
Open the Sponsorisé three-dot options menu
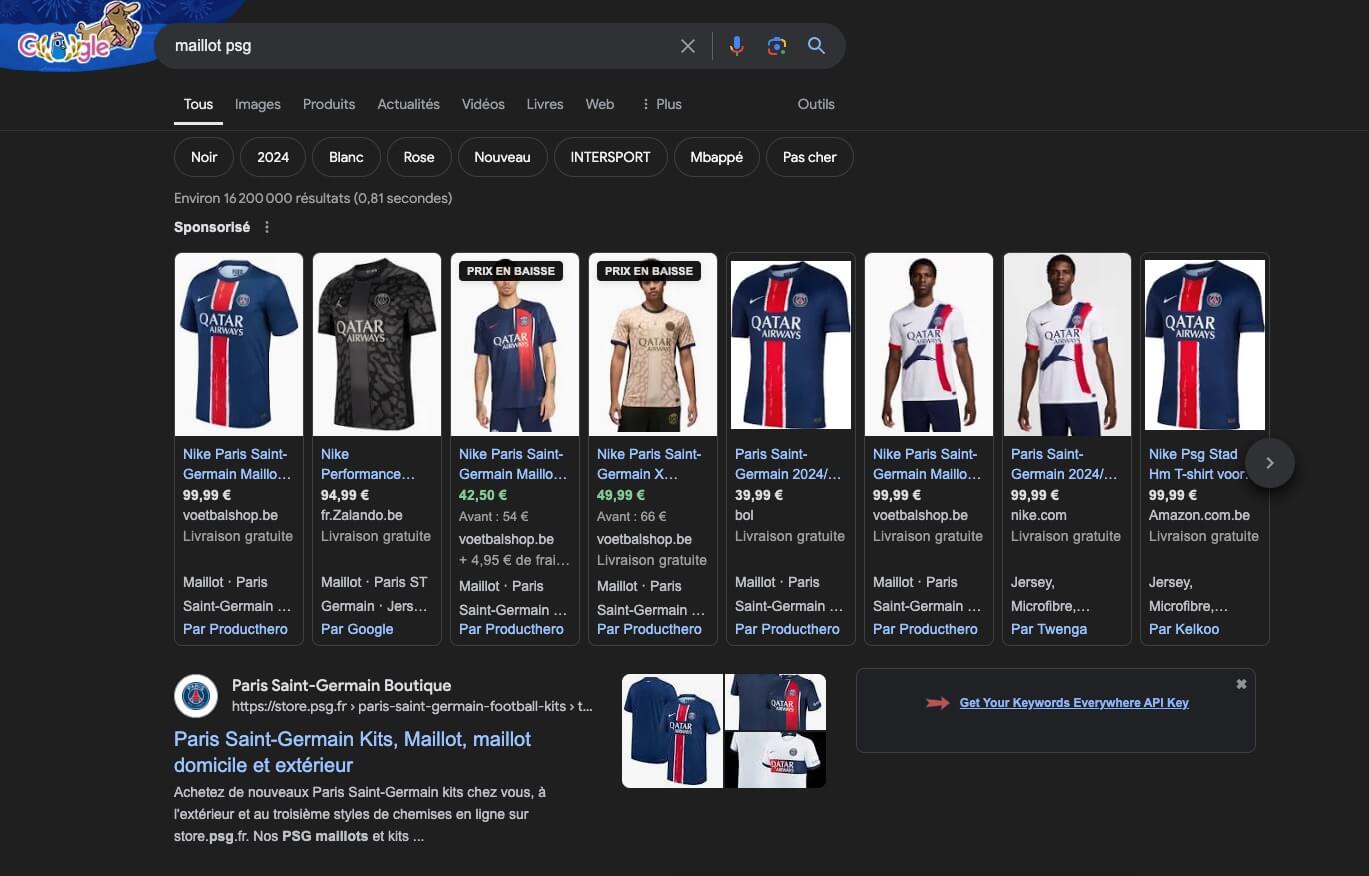(x=267, y=227)
